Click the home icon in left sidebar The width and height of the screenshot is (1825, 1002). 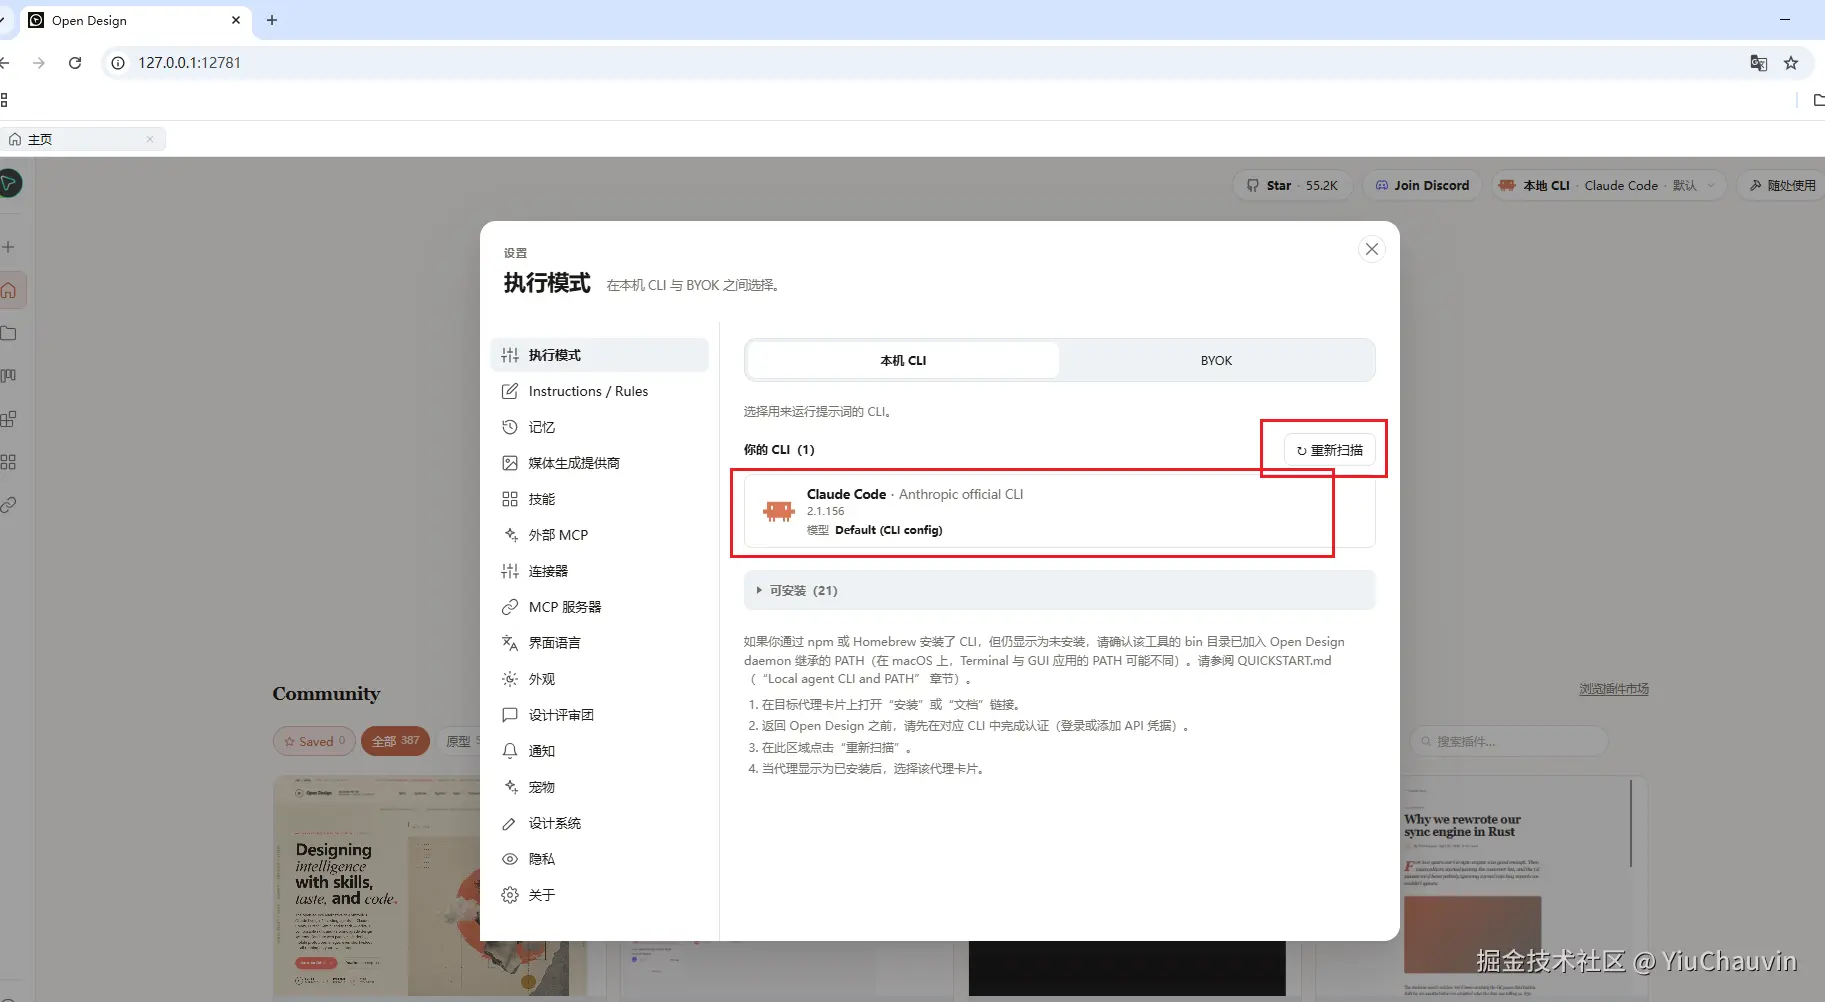[x=9, y=291]
